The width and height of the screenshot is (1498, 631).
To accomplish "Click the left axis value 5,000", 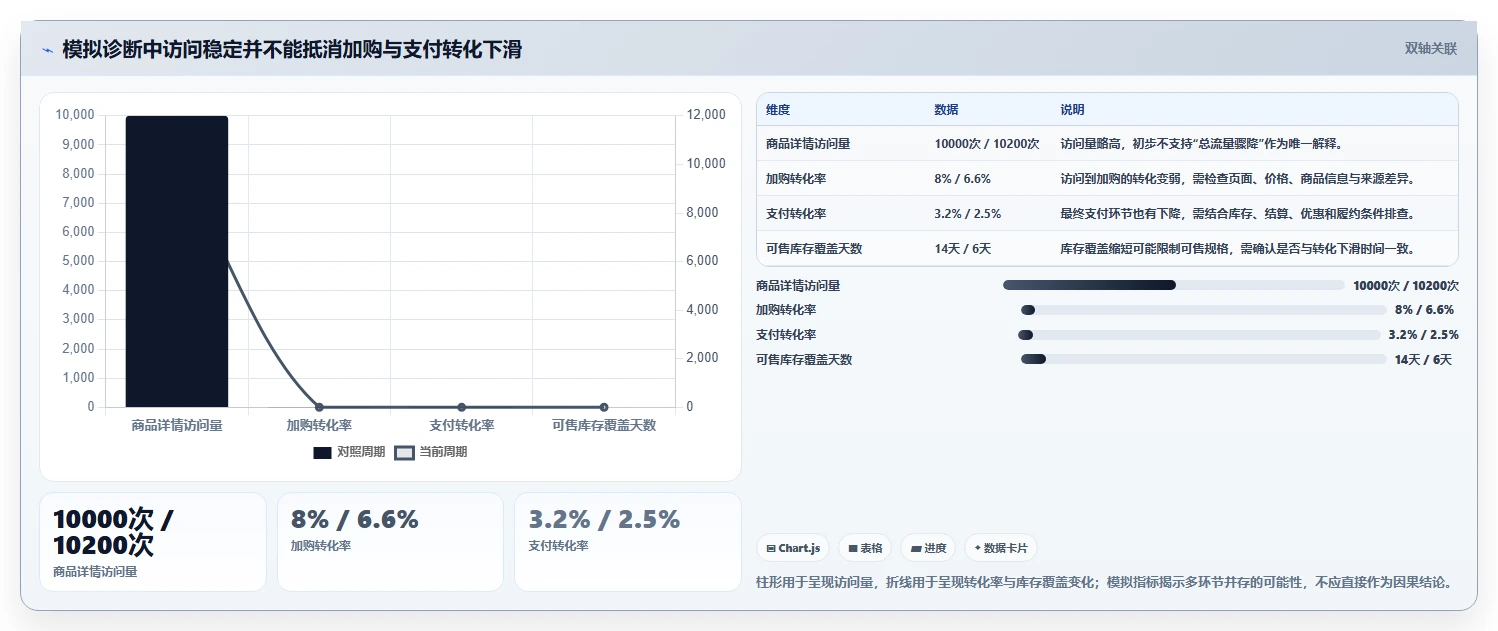I will point(77,261).
